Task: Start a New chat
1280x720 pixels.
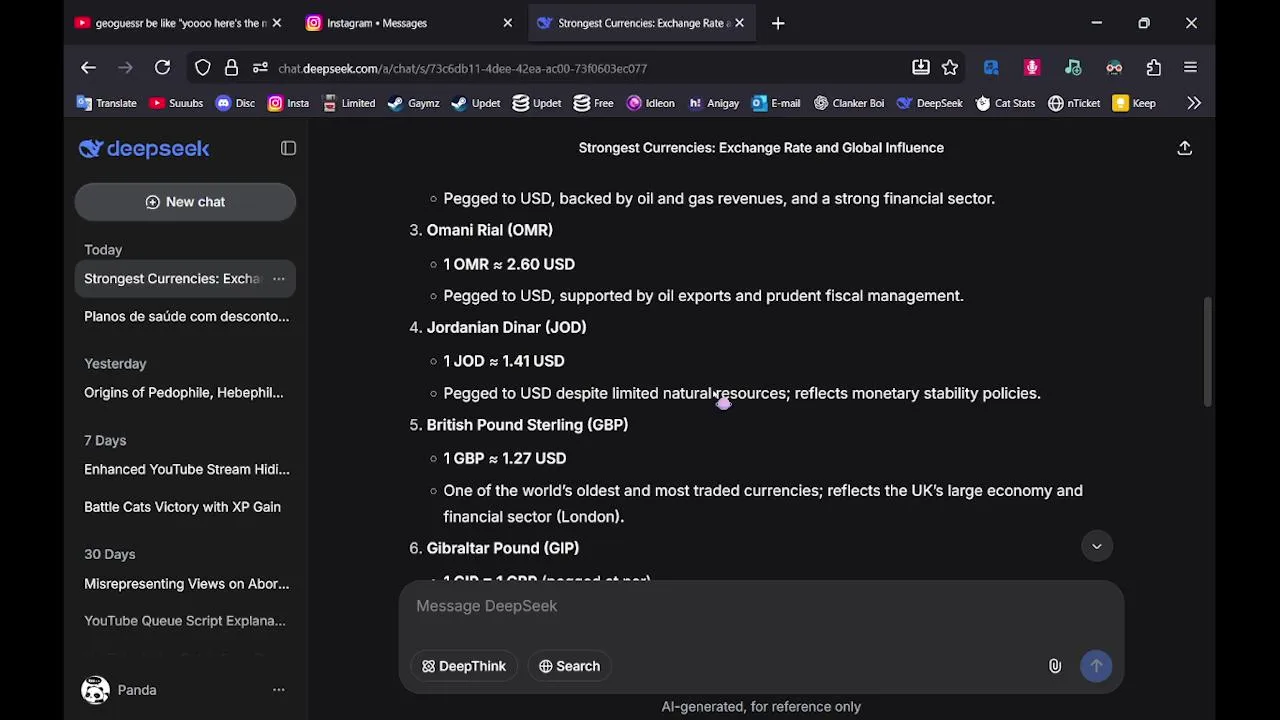Action: (185, 202)
